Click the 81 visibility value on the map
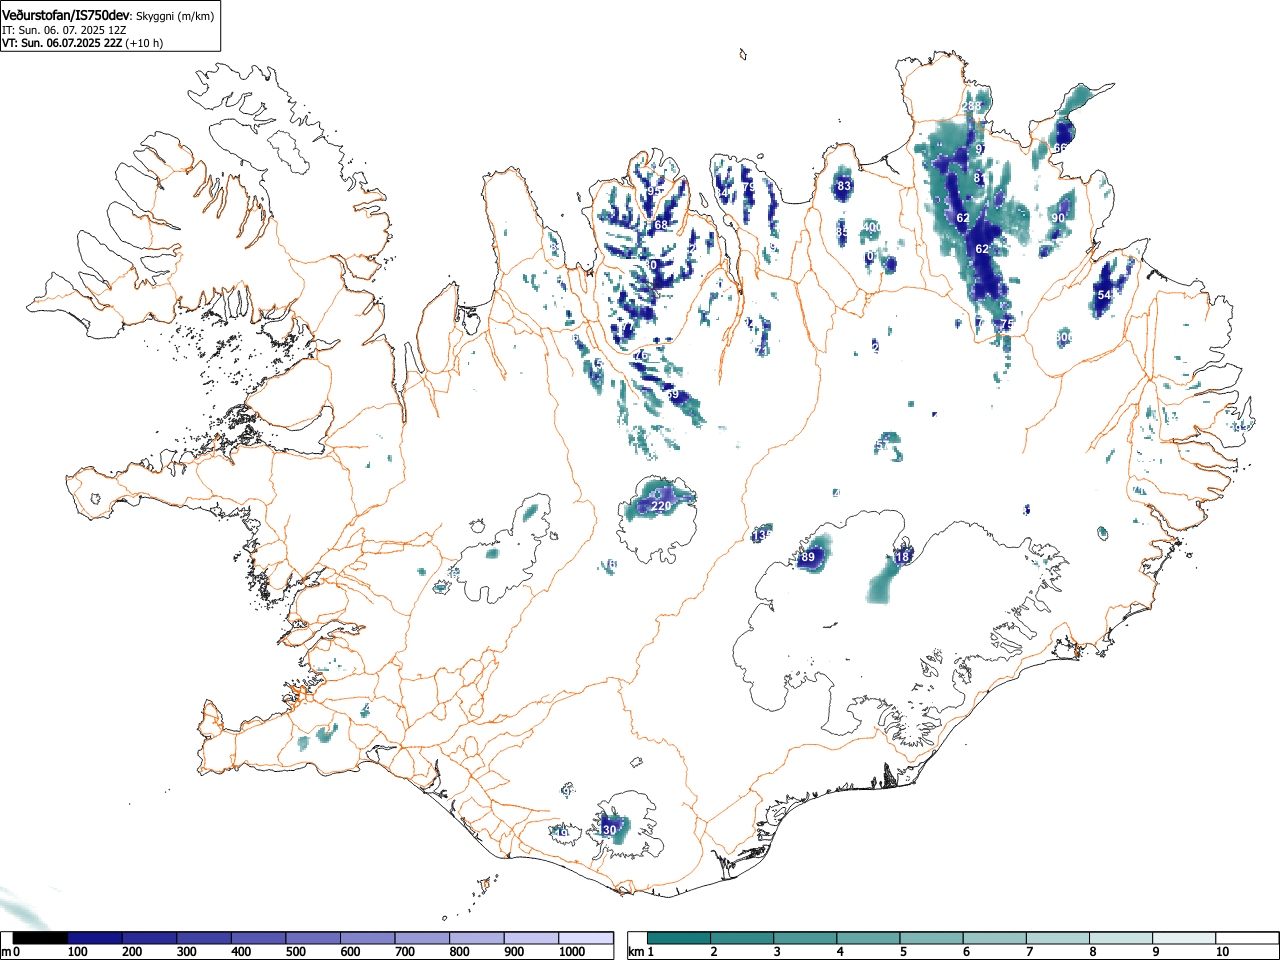 click(x=980, y=179)
